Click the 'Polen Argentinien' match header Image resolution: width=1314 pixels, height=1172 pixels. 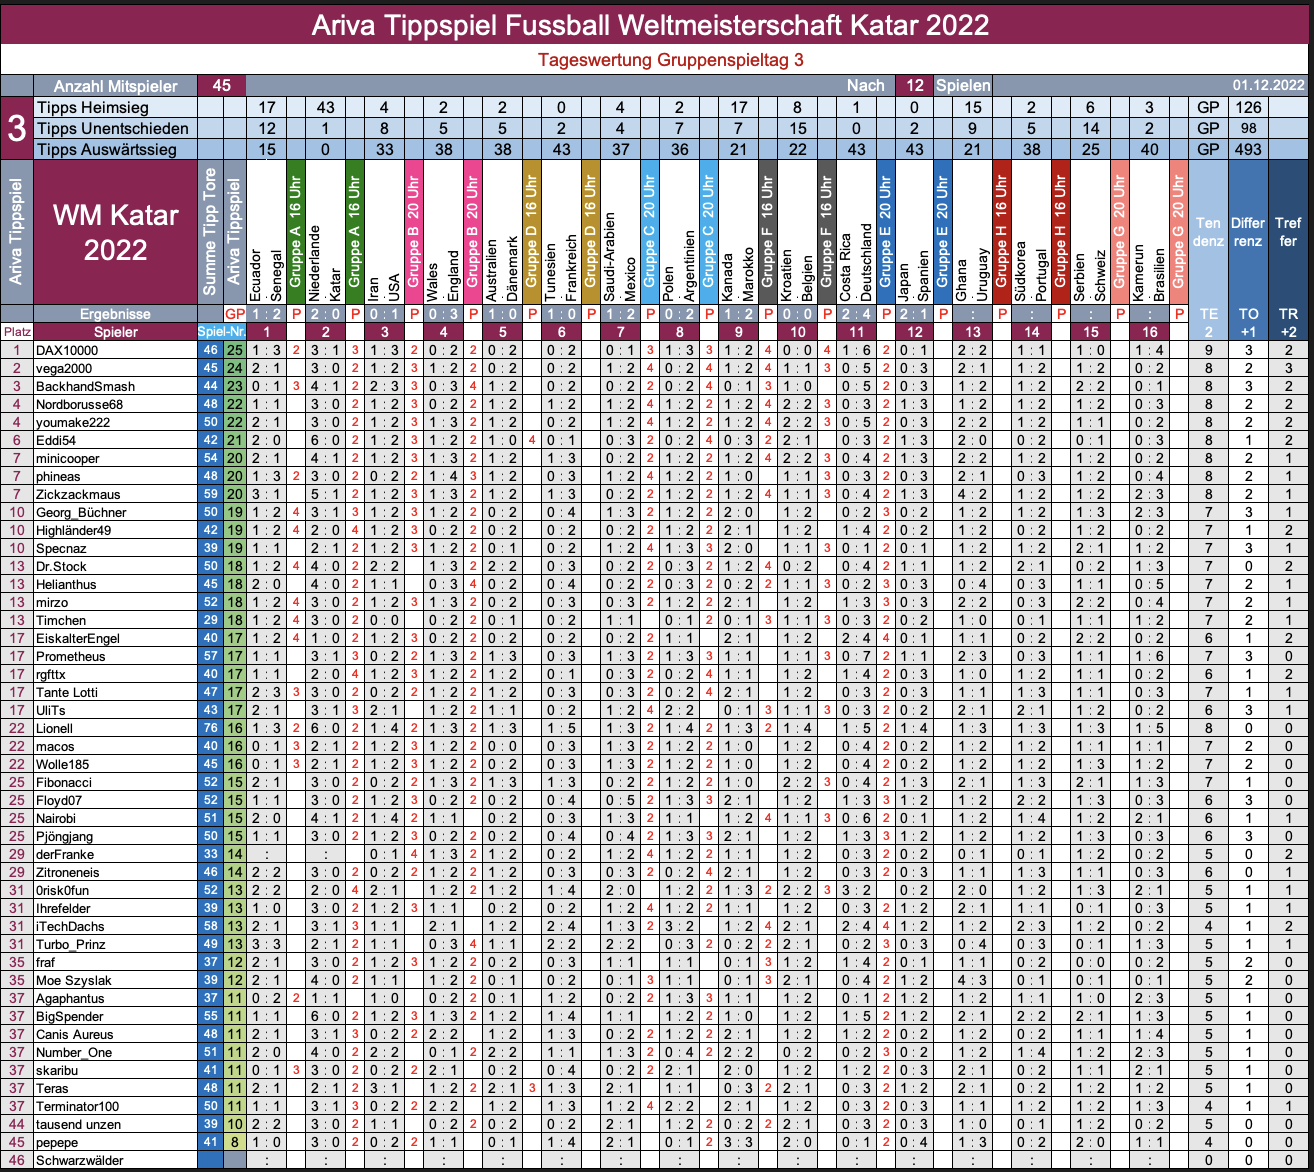(679, 232)
